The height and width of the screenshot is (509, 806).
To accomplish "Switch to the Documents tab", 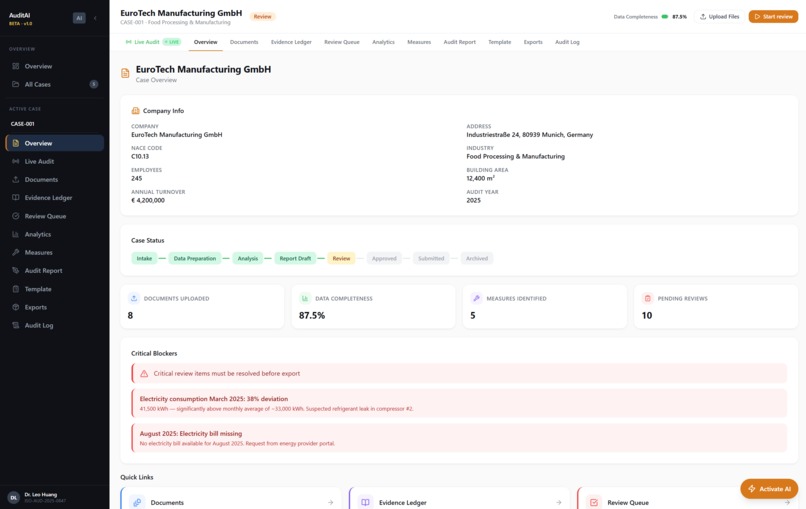I will (x=244, y=42).
